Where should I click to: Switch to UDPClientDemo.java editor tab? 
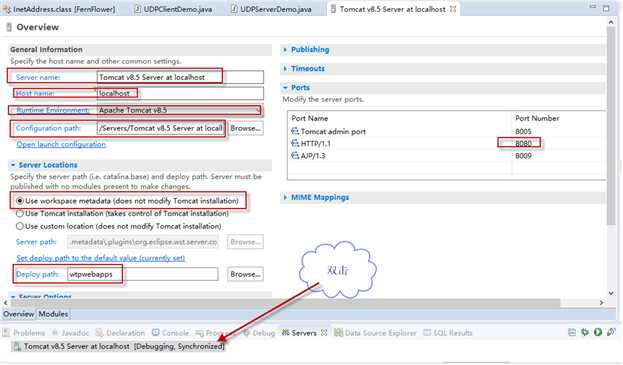pyautogui.click(x=173, y=9)
